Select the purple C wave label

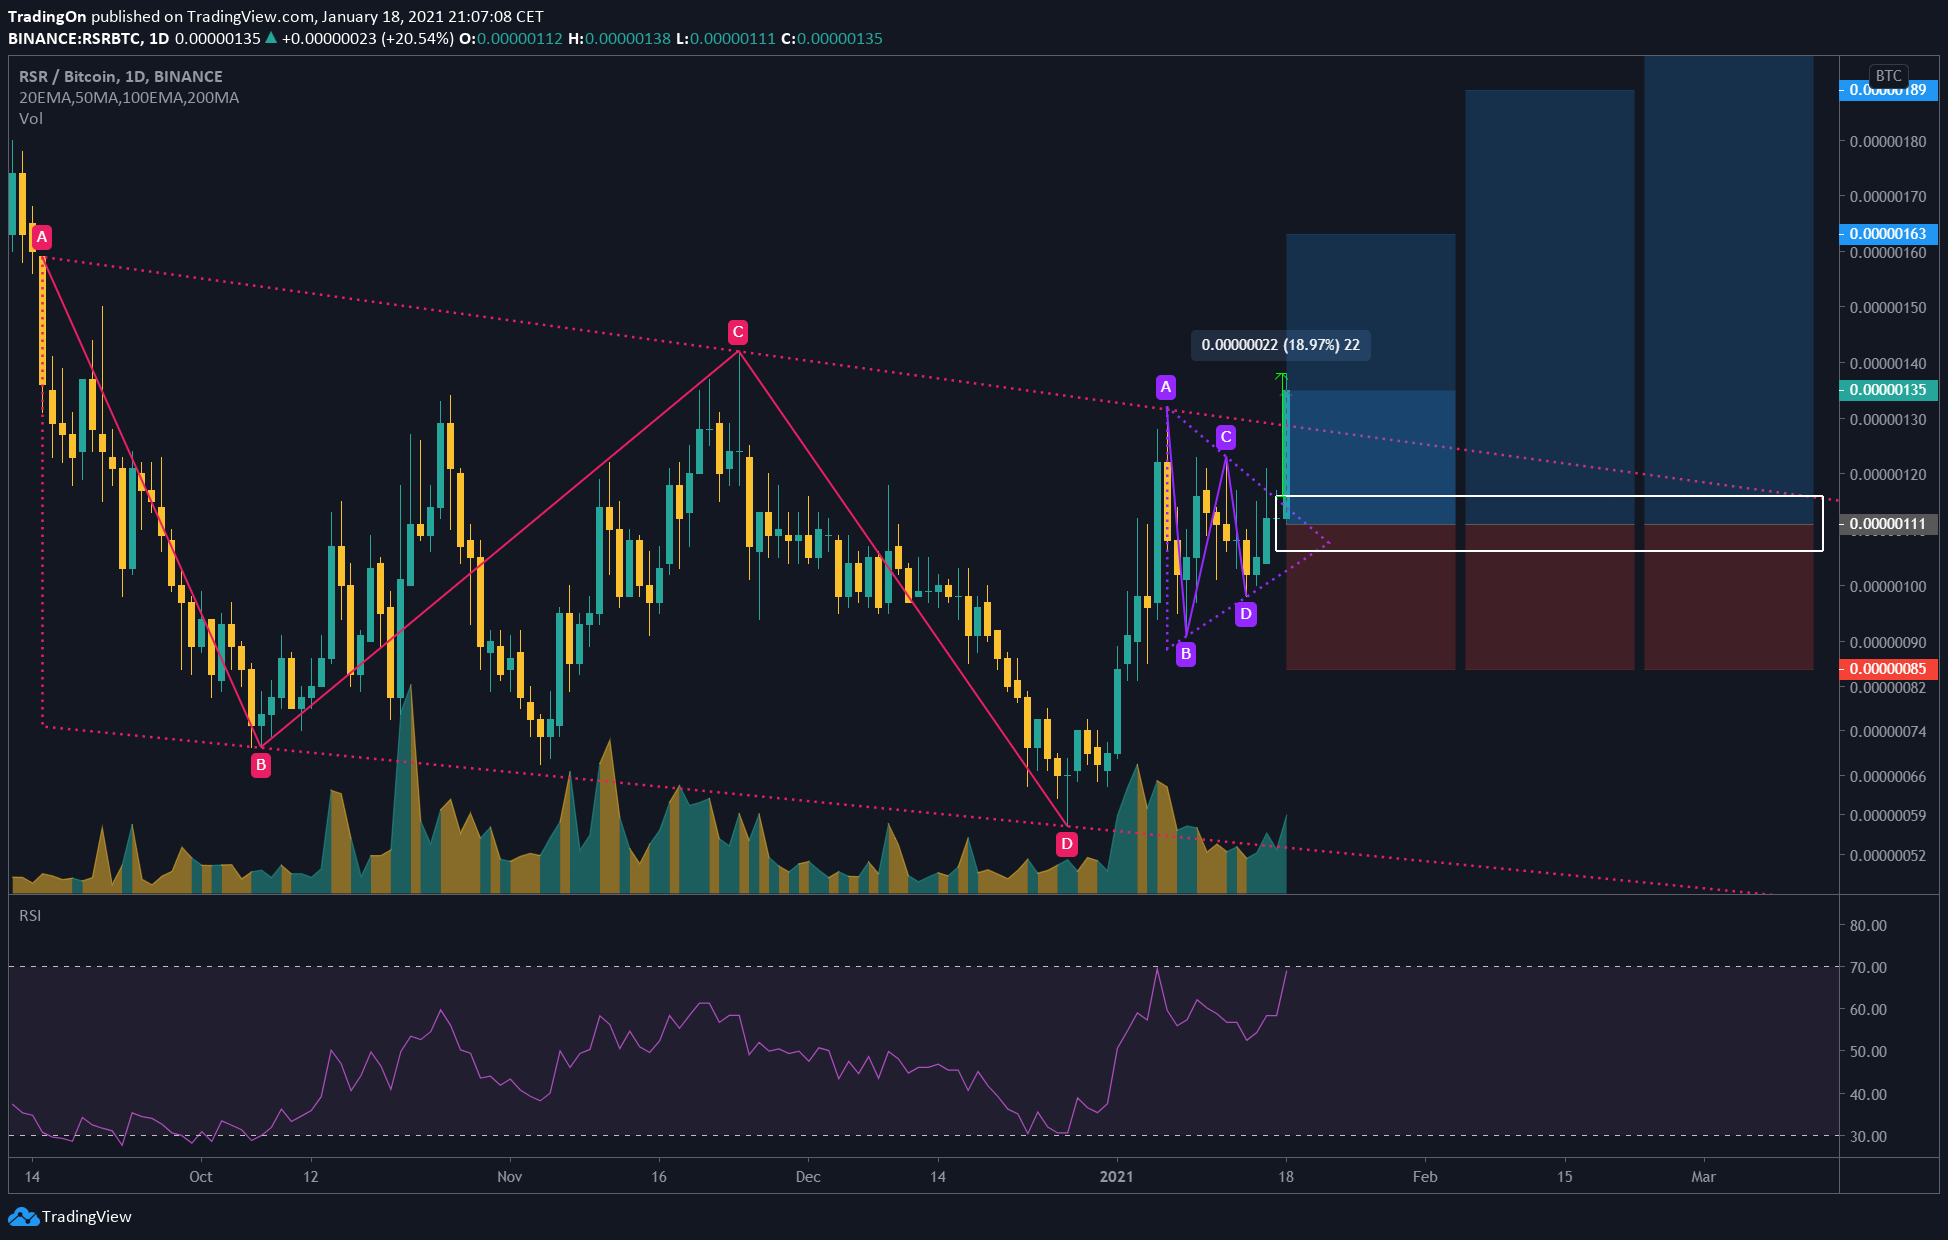point(1226,437)
